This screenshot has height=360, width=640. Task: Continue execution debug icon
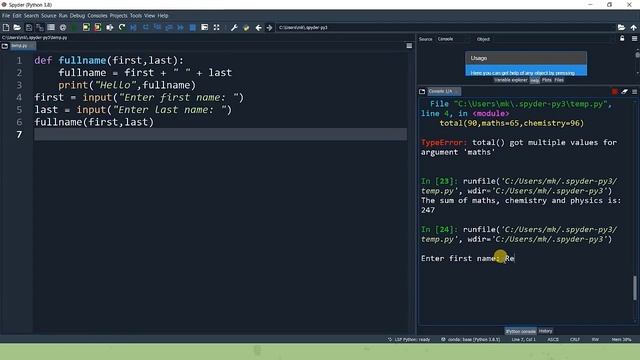[180, 27]
